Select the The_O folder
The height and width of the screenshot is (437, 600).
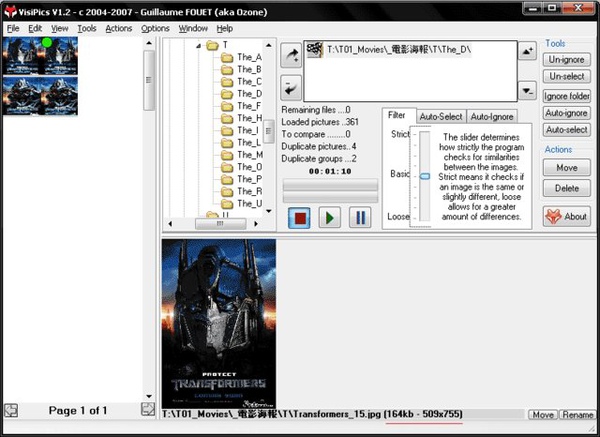pos(242,167)
